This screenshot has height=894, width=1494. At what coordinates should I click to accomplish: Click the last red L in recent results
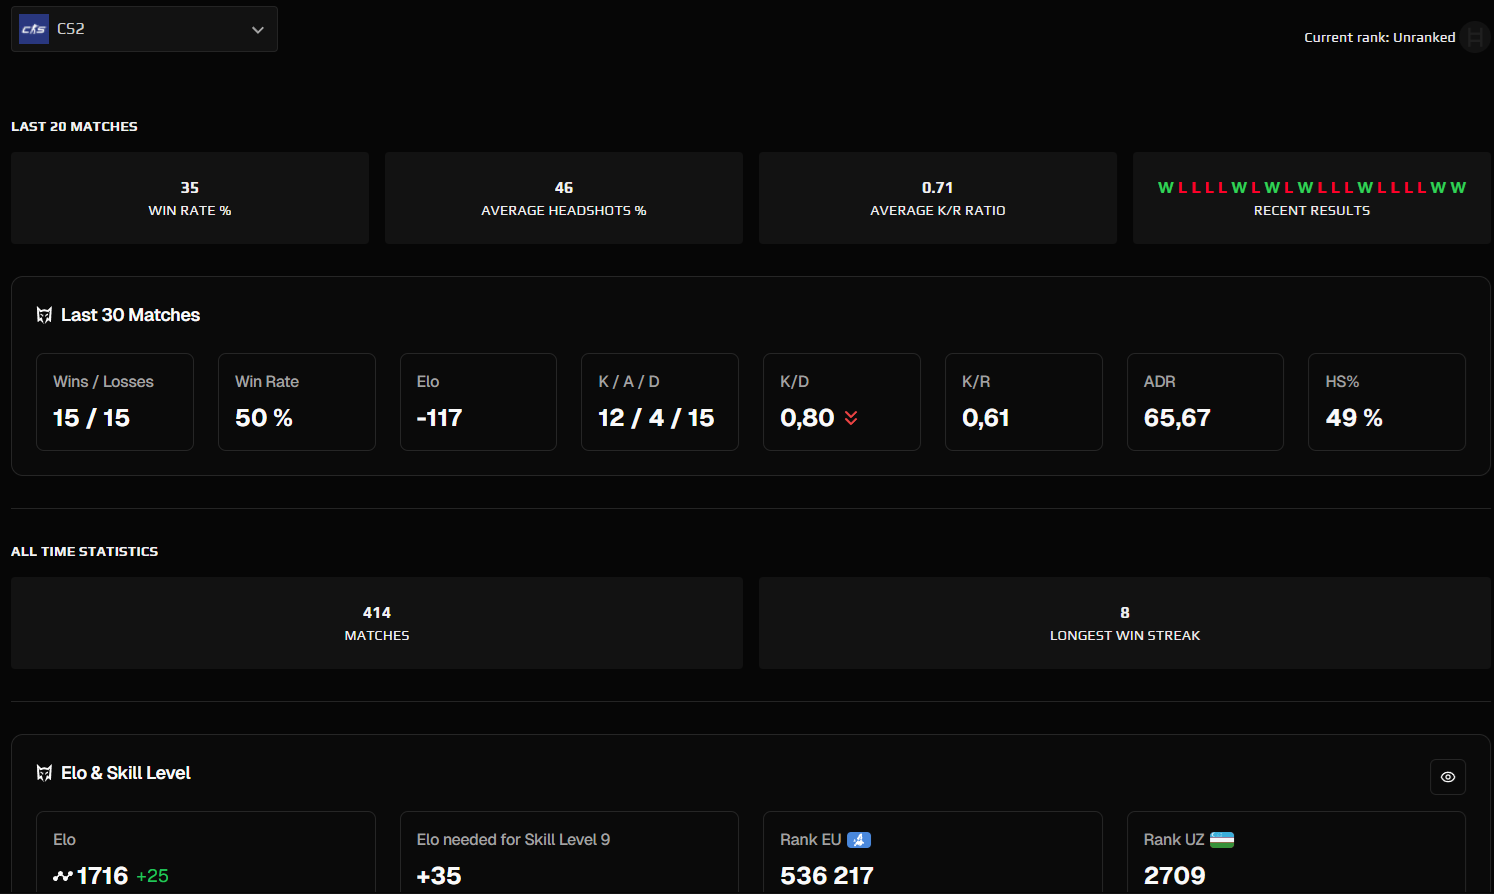coord(1420,186)
